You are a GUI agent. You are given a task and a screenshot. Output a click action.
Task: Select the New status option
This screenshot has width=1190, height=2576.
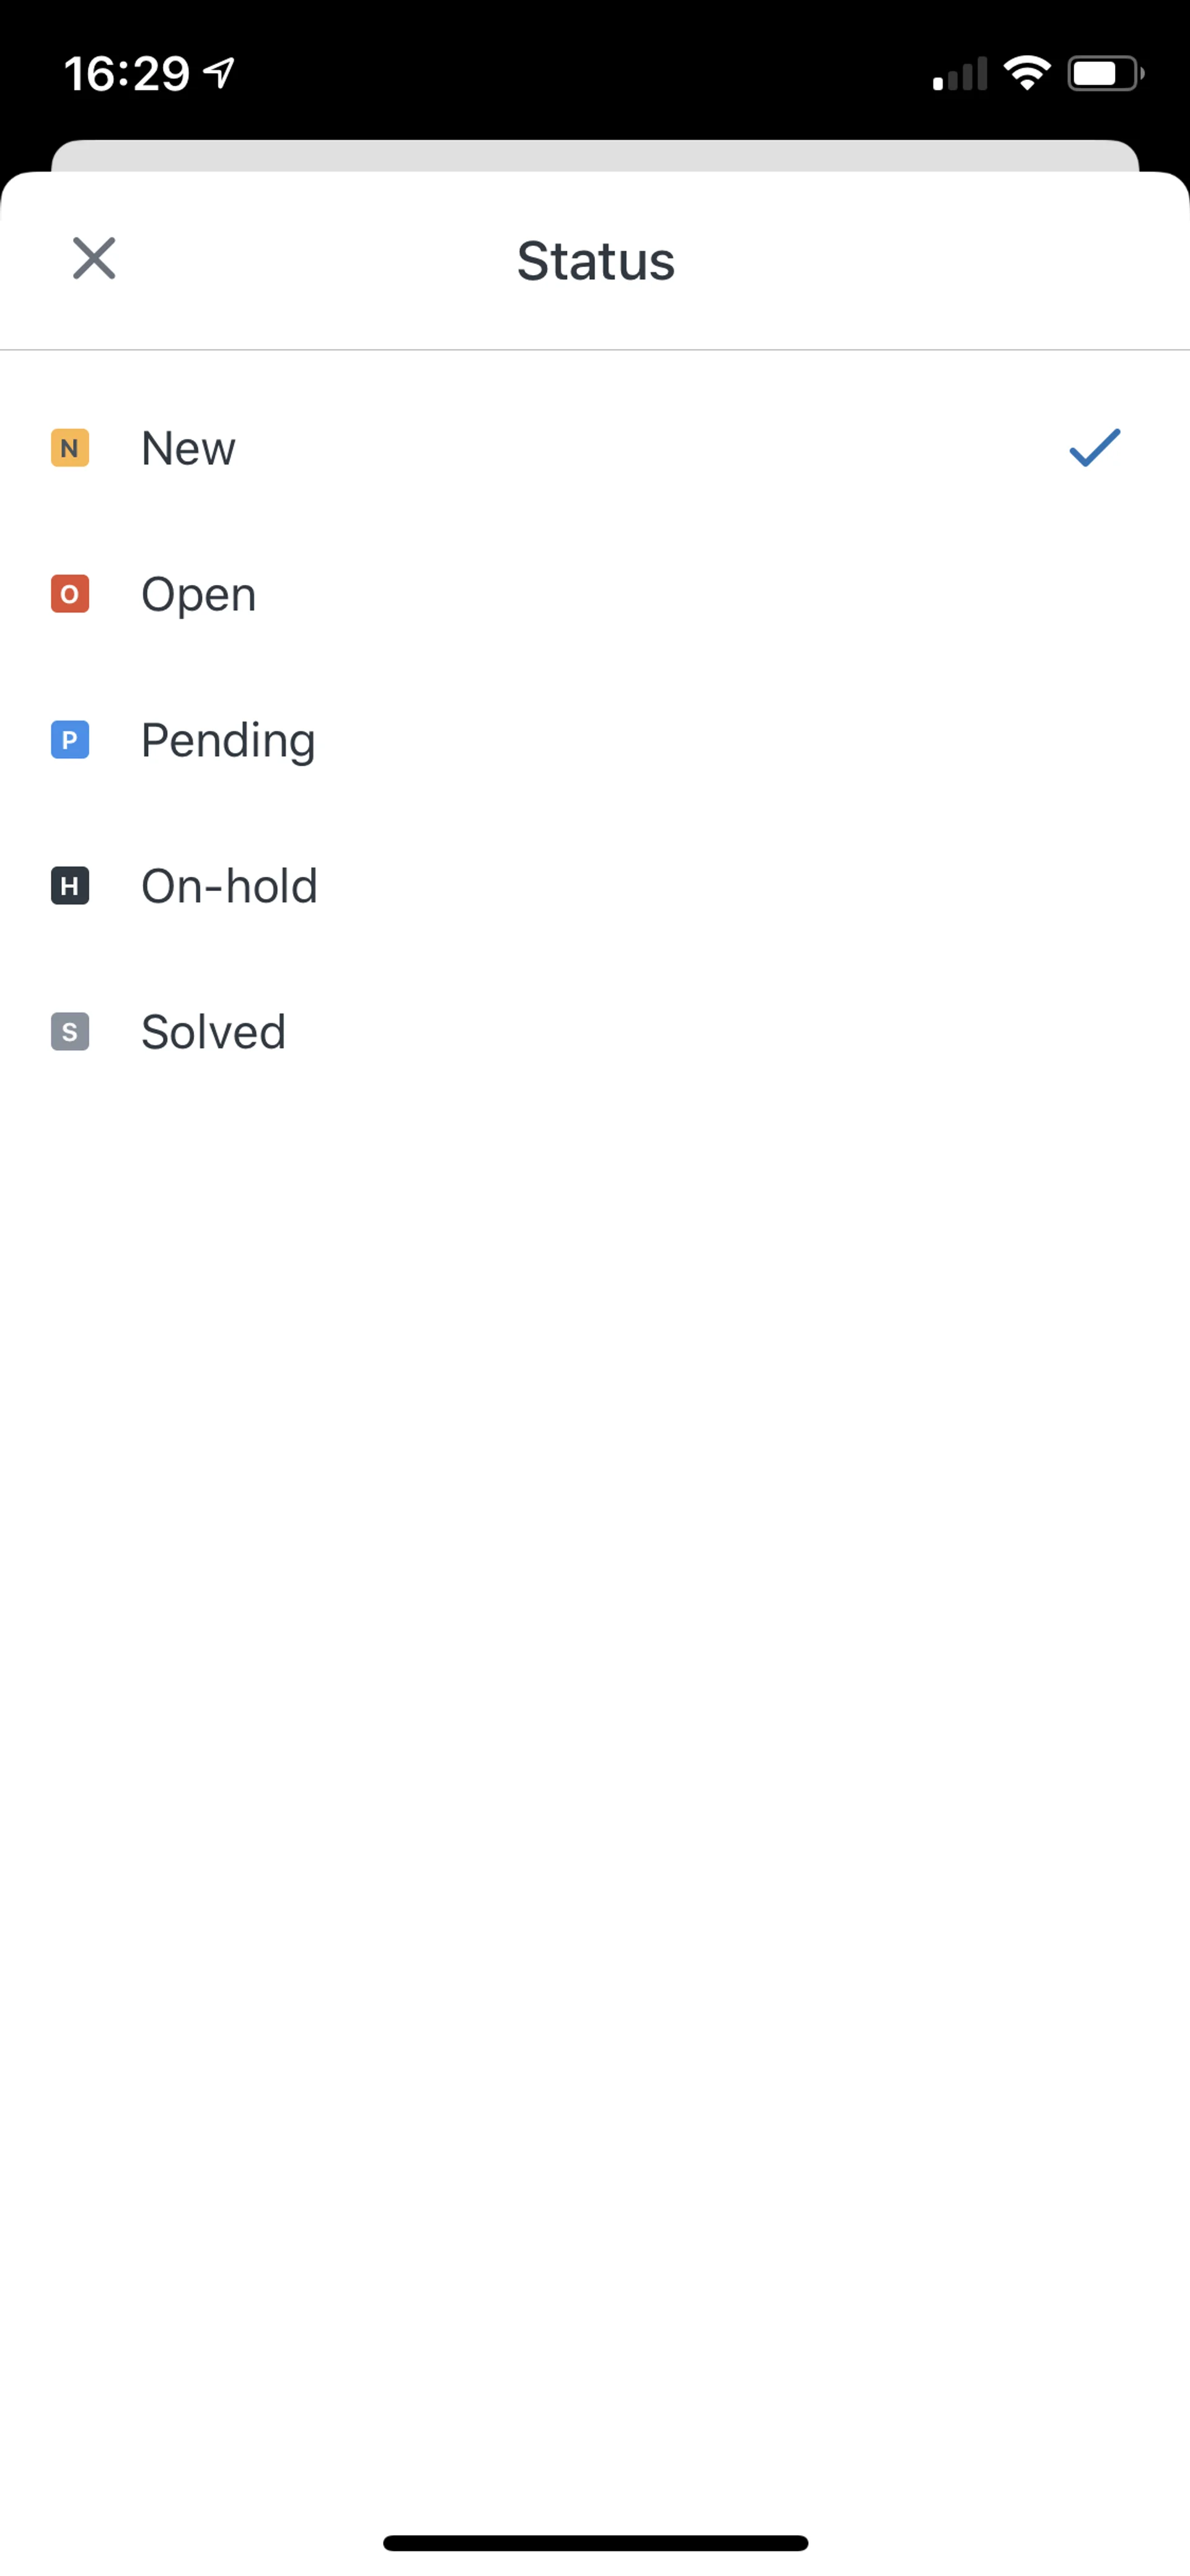(x=188, y=448)
